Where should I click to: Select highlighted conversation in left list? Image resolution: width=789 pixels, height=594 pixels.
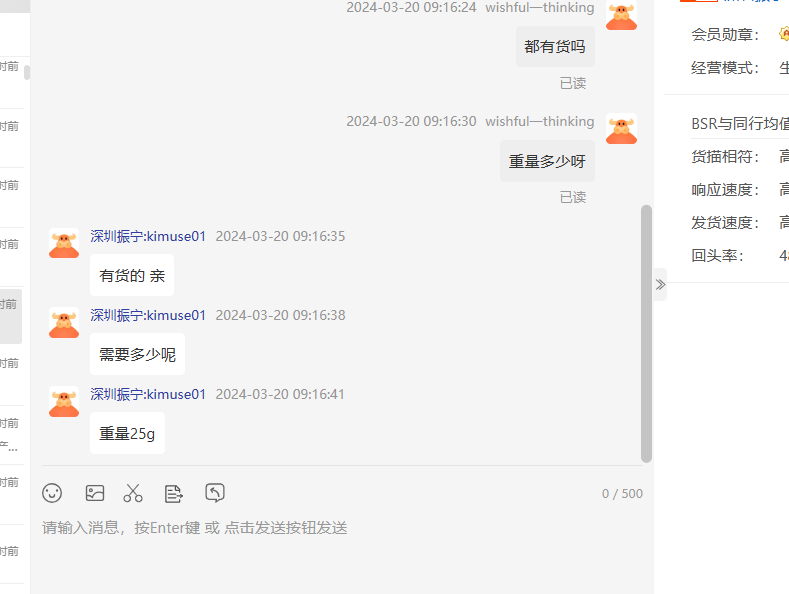(11, 316)
